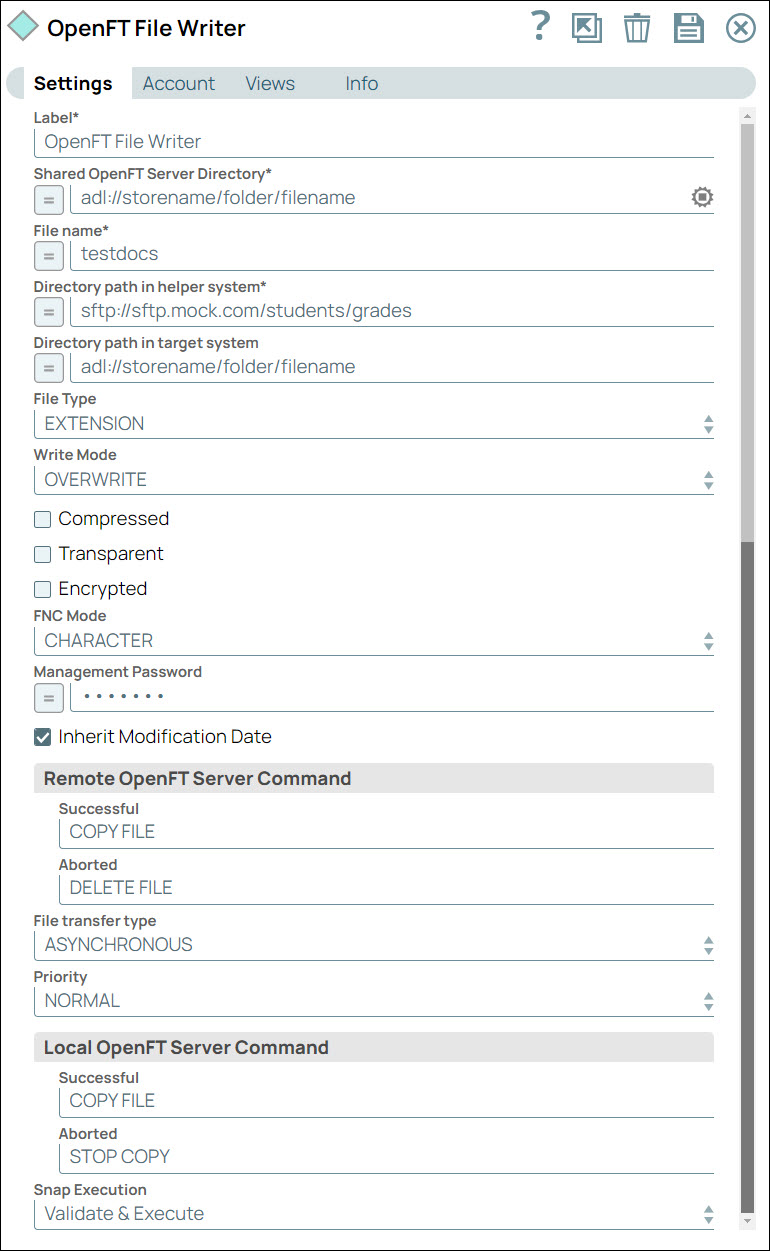Image resolution: width=770 pixels, height=1251 pixels.
Task: Toggle expression mode for Shared OpenFT Server Directory
Action: pos(49,199)
